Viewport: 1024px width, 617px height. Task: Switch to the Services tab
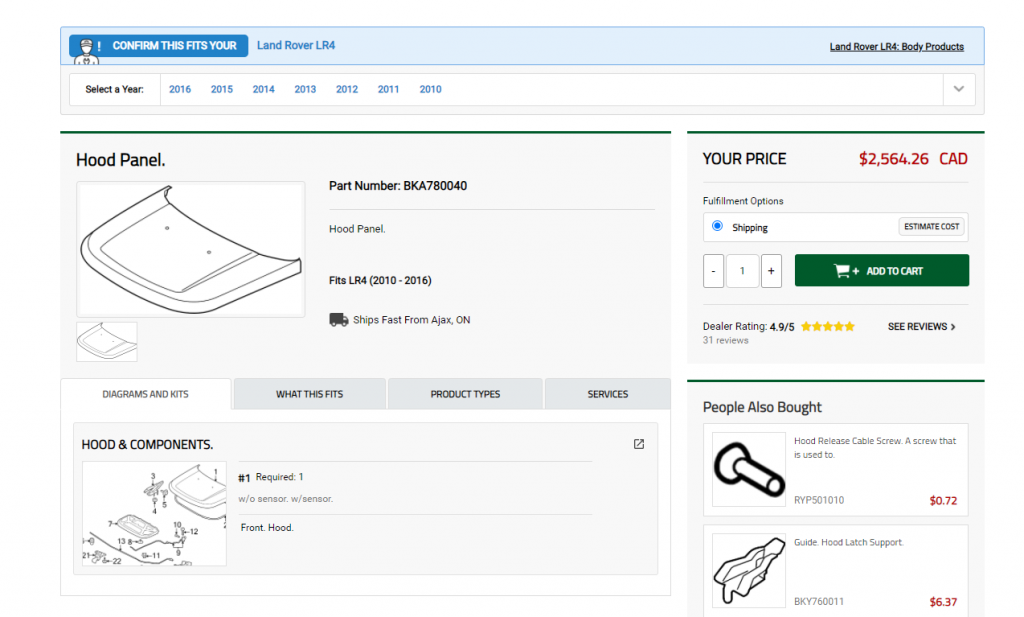click(x=607, y=394)
